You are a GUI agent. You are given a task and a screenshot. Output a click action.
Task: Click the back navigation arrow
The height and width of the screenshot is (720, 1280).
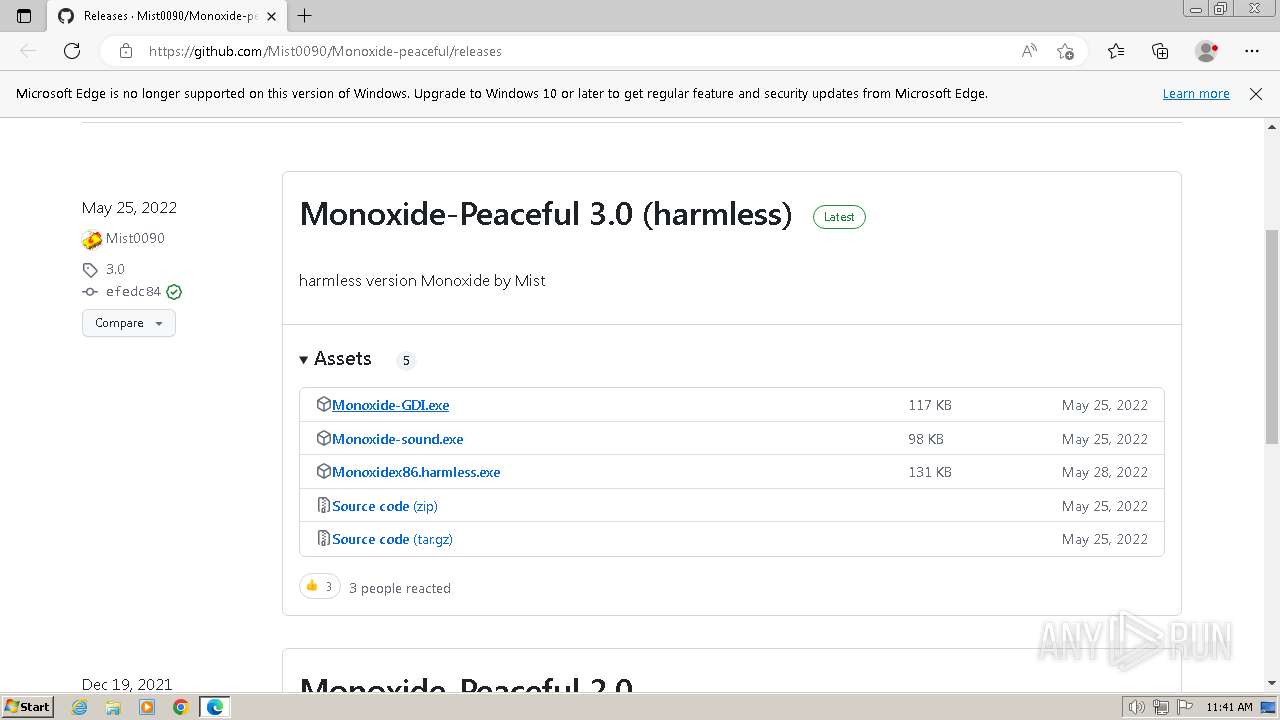(28, 51)
